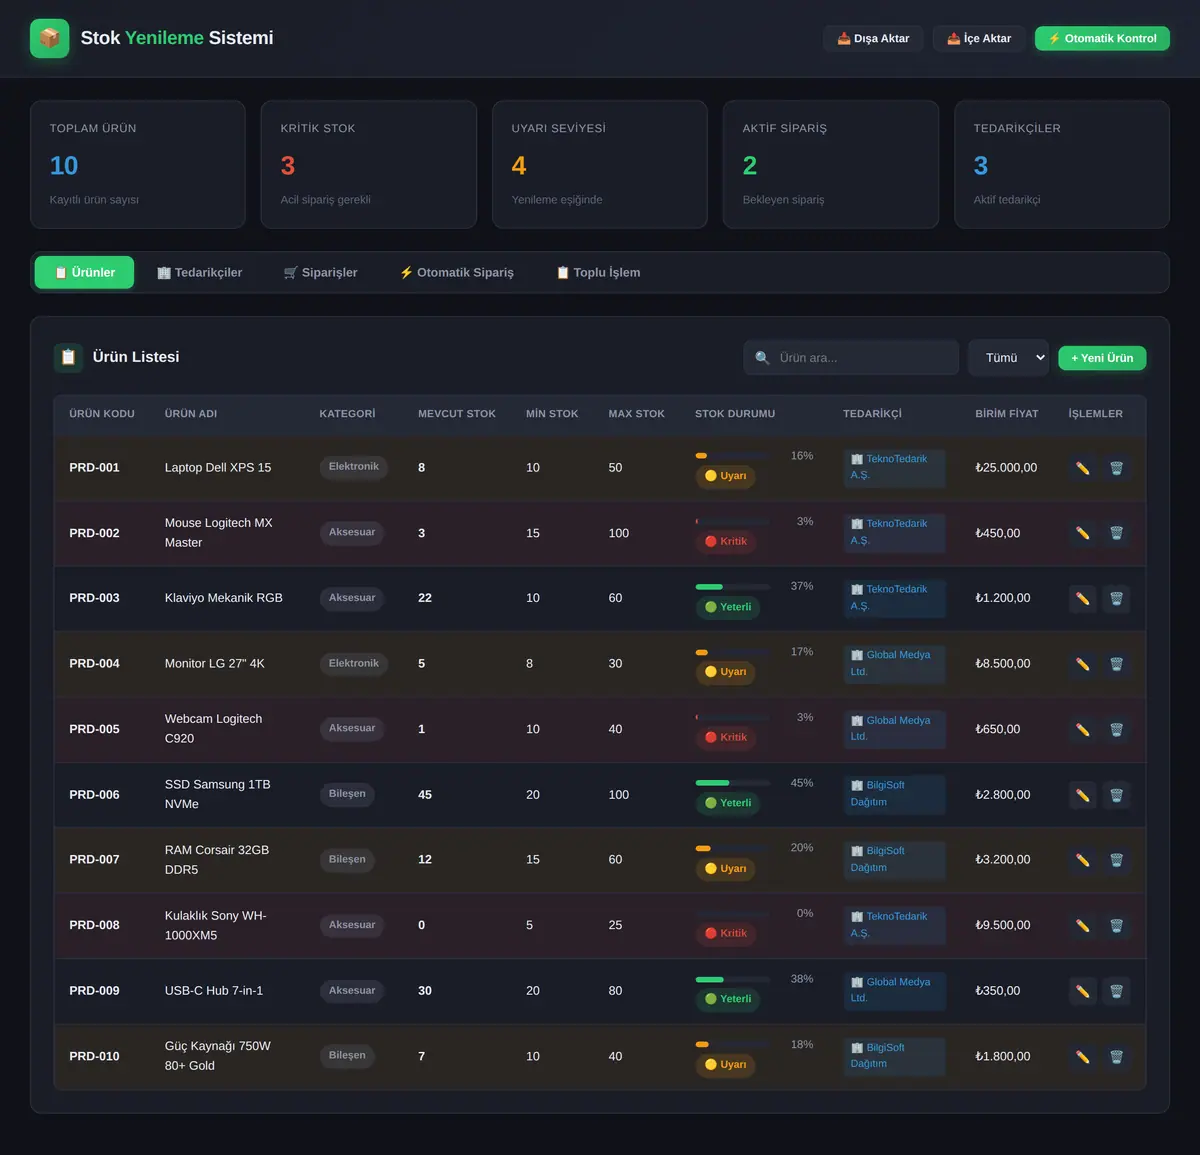Click the 45% stock bar for PRD-006
1200x1155 pixels.
(x=733, y=783)
